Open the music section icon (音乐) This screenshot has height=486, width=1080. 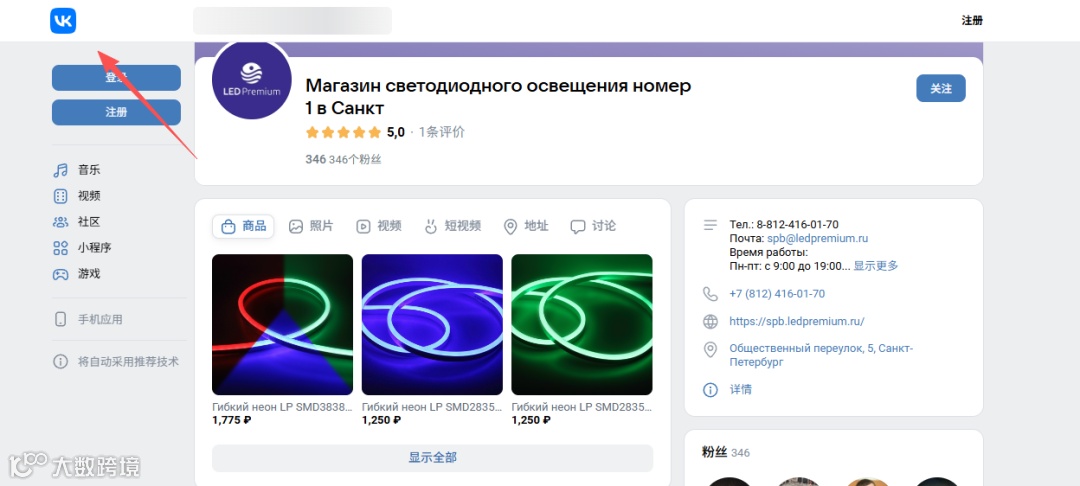point(61,170)
